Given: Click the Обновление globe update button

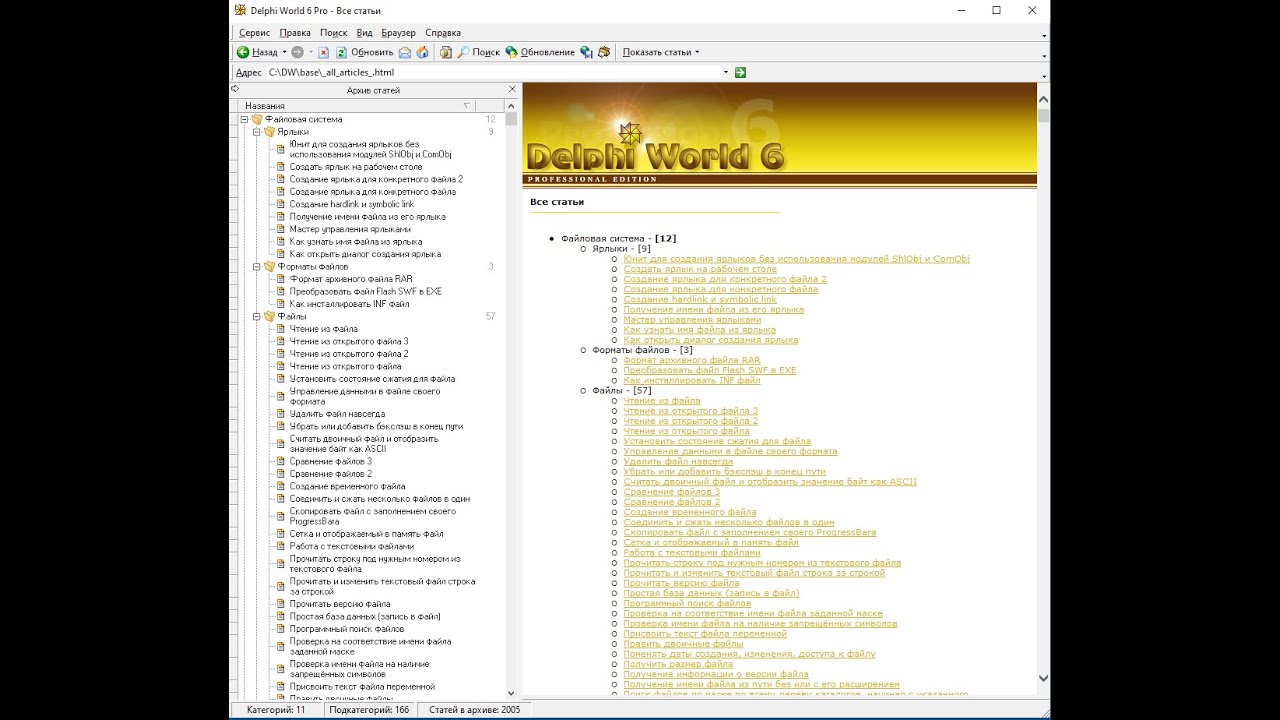Looking at the screenshot, I should click(539, 52).
